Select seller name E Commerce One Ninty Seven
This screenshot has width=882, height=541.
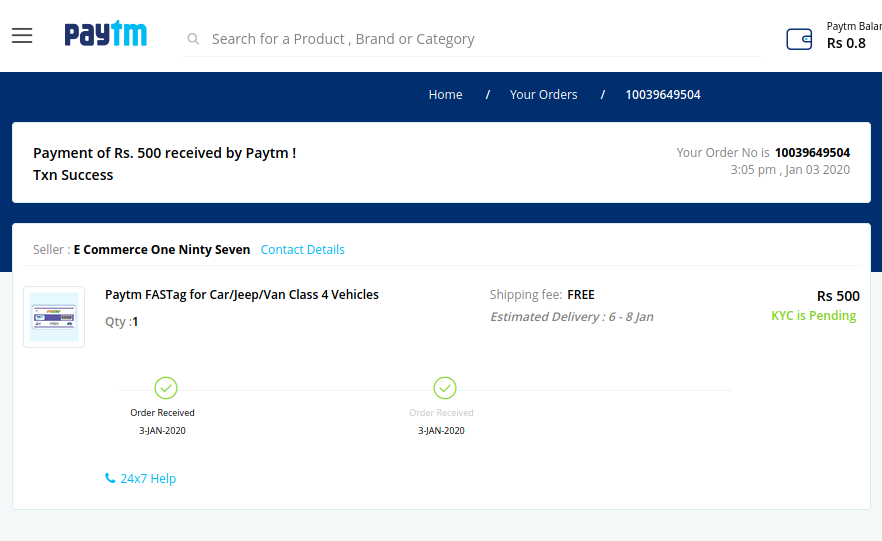(x=162, y=250)
